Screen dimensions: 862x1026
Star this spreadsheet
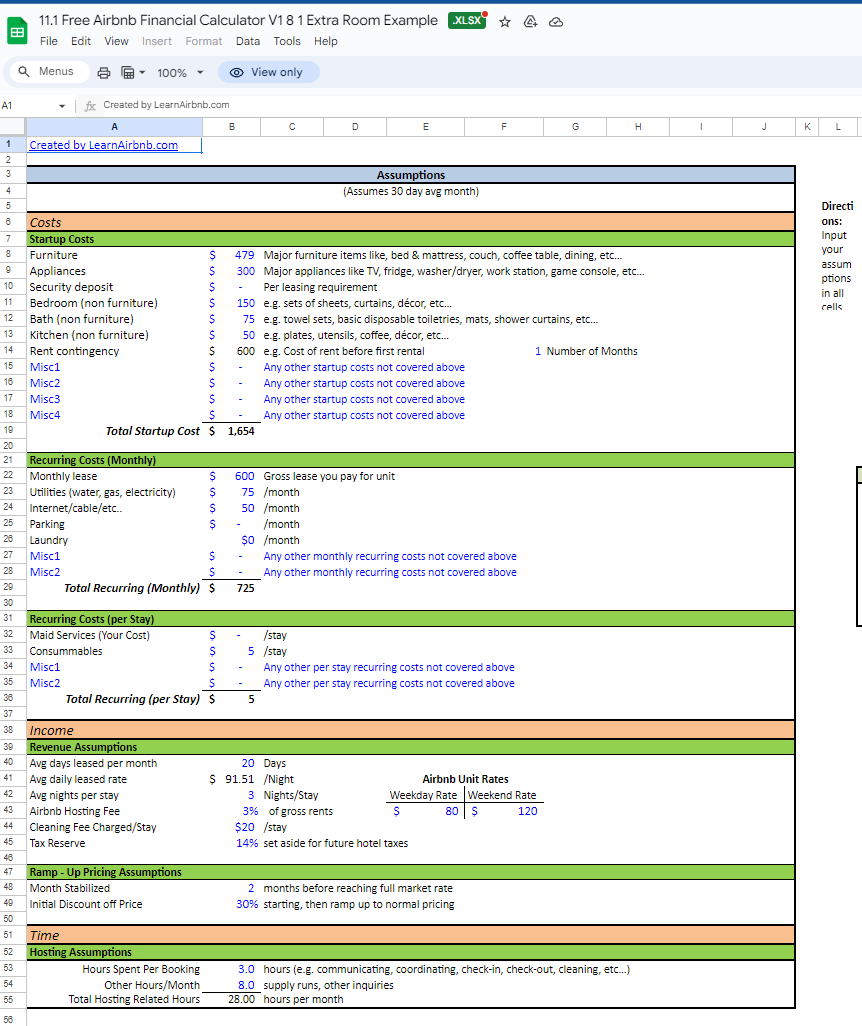tap(505, 22)
